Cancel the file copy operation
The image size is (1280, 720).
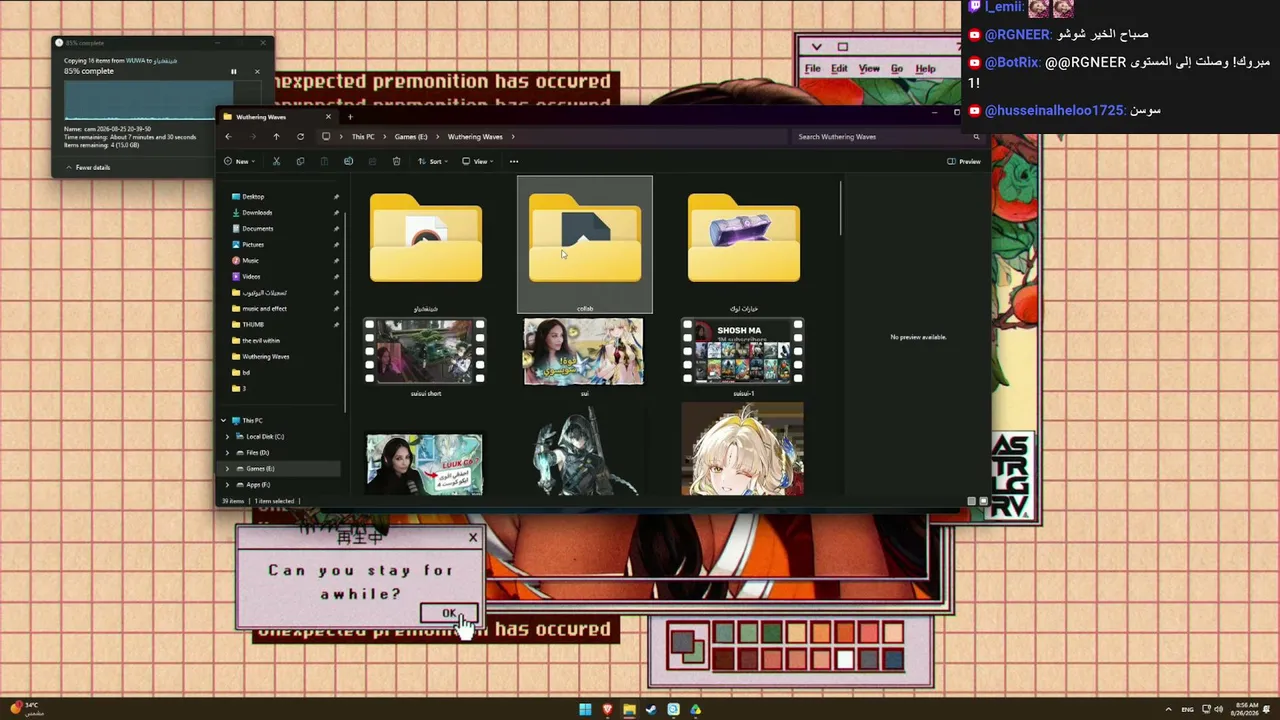click(257, 72)
